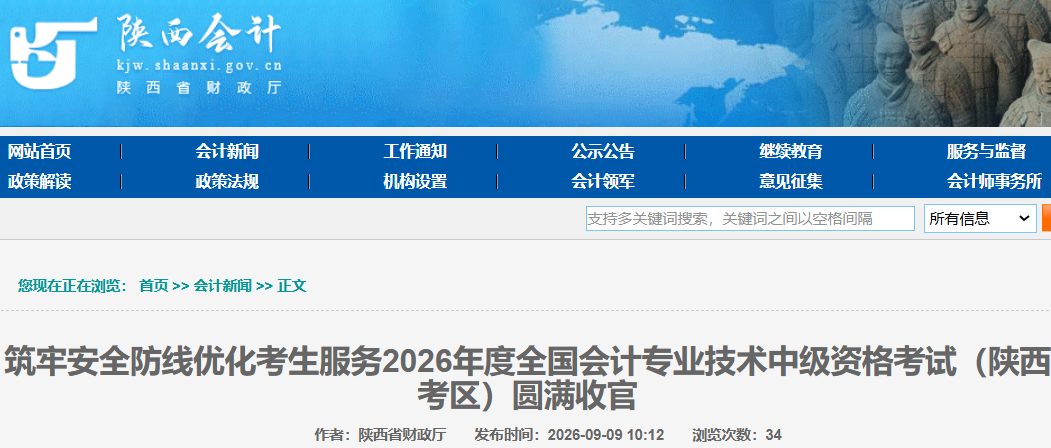The image size is (1051, 448).
Task: Open 服务与监督 menu item
Action: coord(986,152)
